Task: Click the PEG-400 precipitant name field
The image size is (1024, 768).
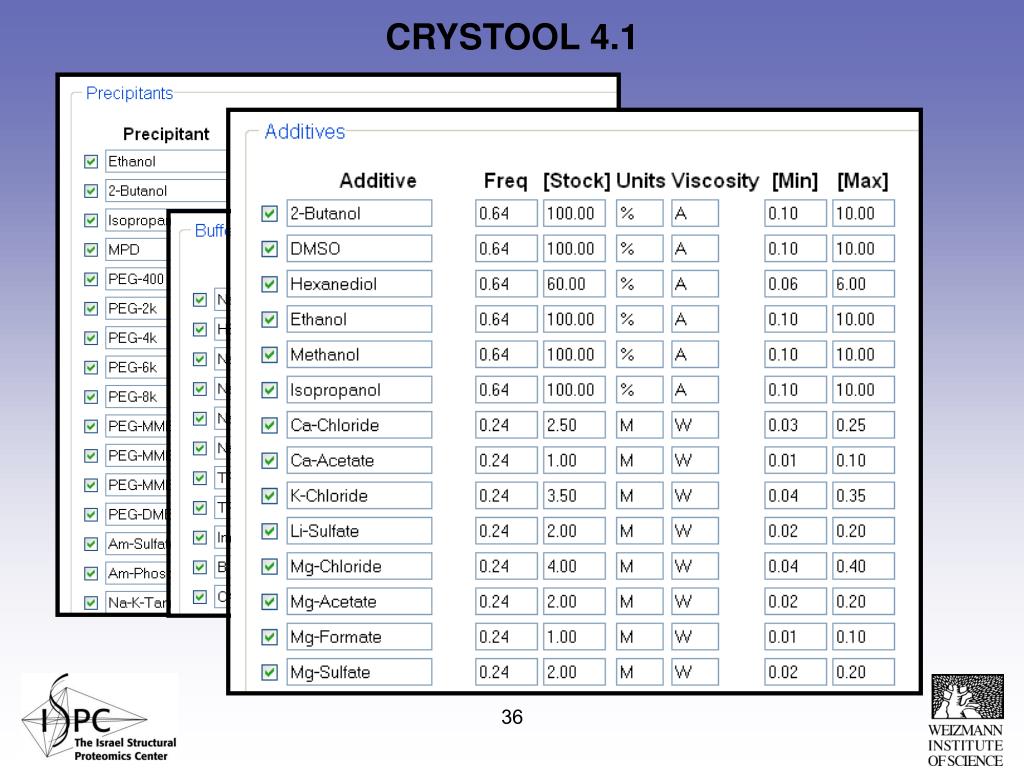Action: point(136,279)
